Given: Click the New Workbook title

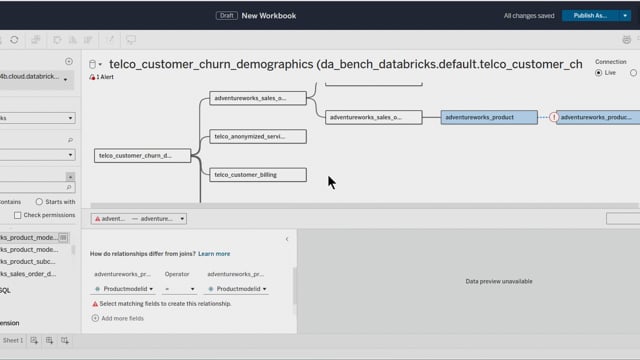Looking at the screenshot, I should click(x=269, y=16).
